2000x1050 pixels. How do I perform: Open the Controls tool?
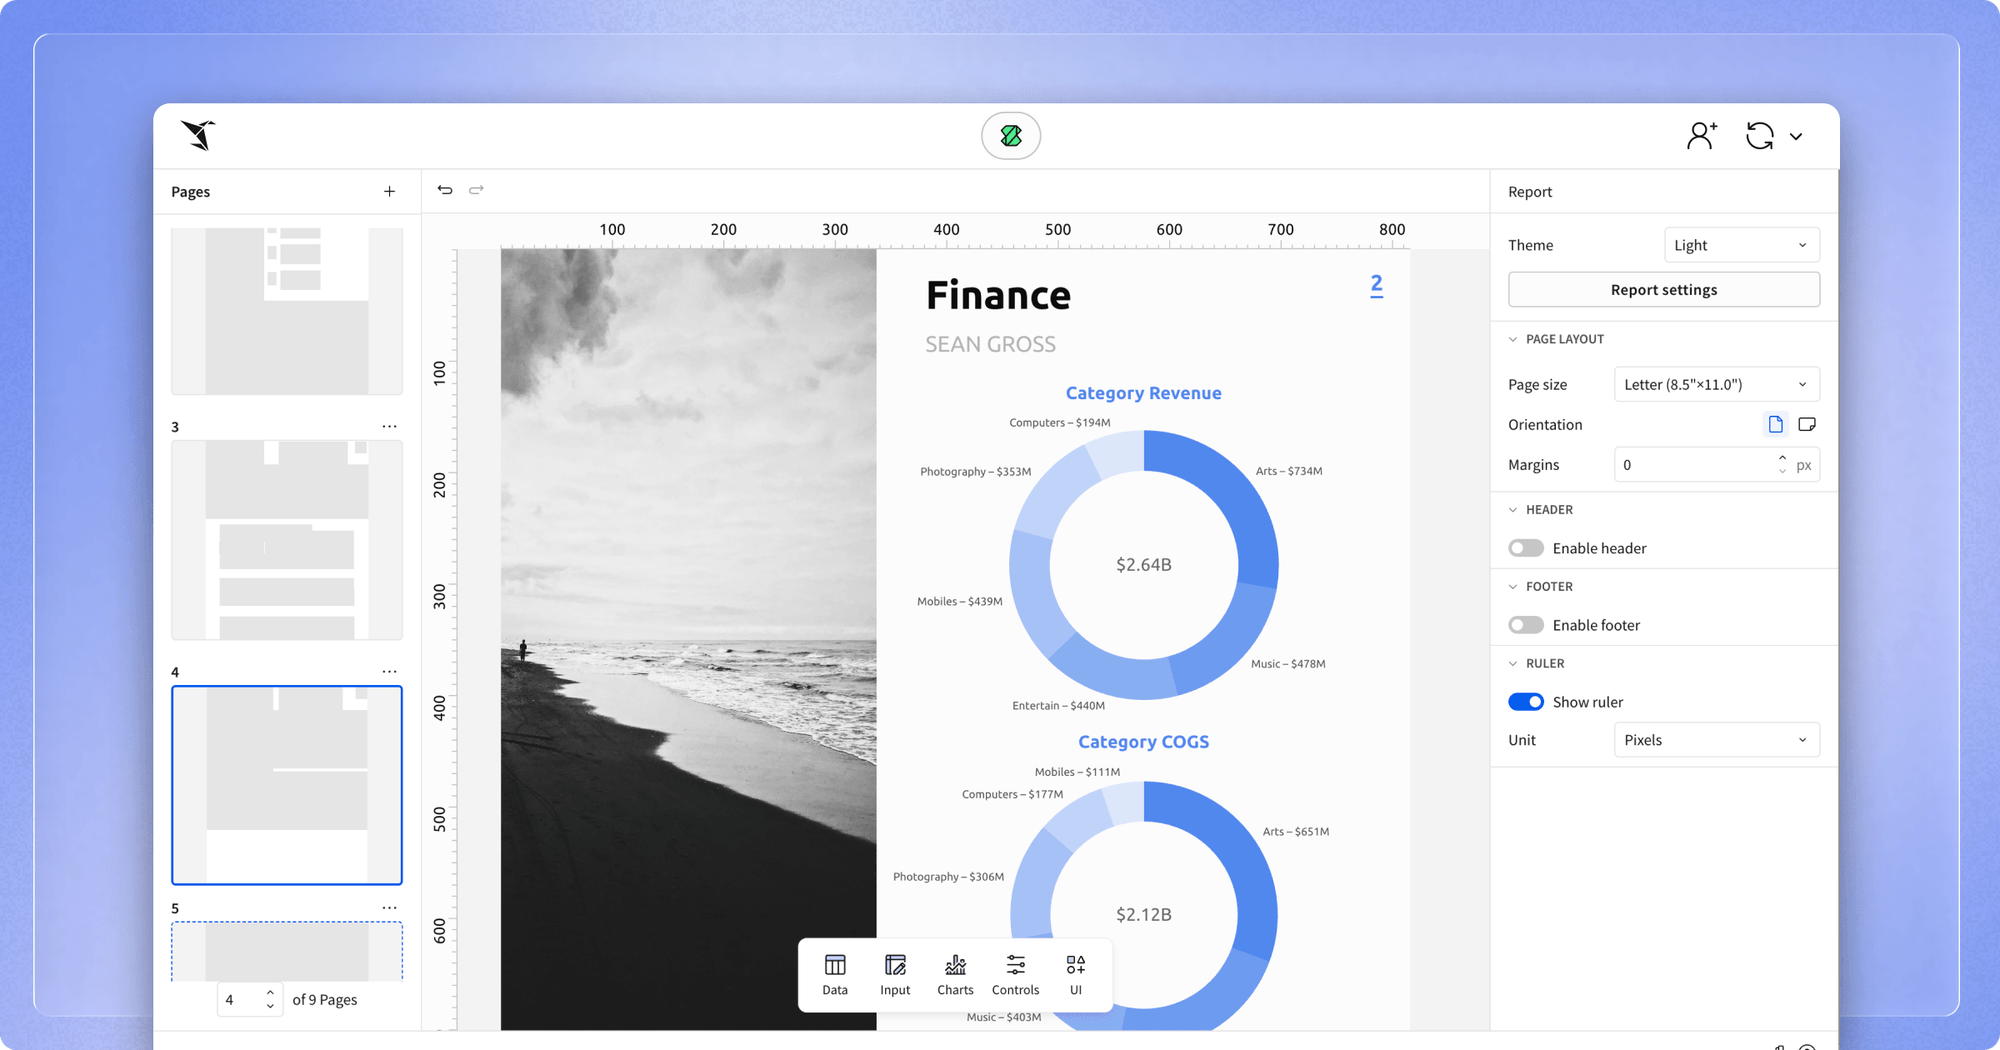point(1015,974)
